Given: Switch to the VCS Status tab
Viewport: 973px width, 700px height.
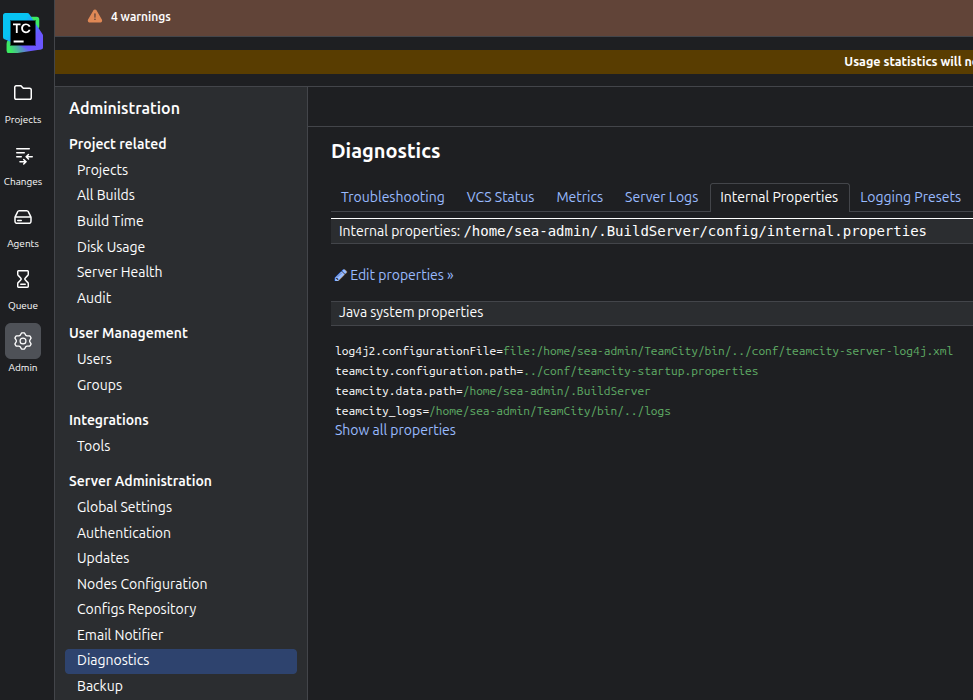Looking at the screenshot, I should click(500, 197).
